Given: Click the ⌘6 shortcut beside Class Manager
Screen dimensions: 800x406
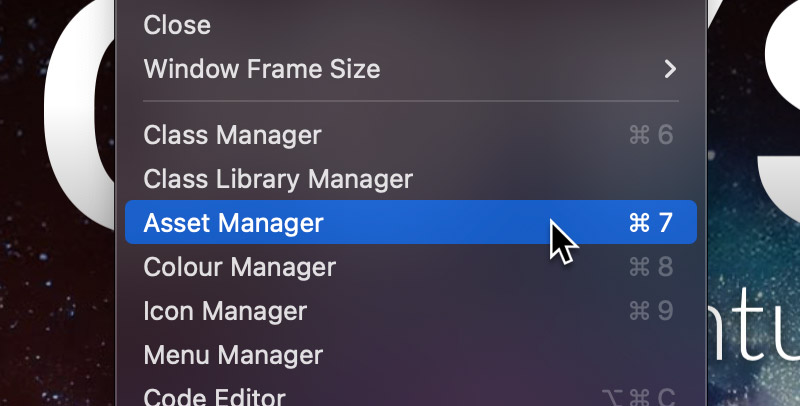Looking at the screenshot, I should [651, 135].
